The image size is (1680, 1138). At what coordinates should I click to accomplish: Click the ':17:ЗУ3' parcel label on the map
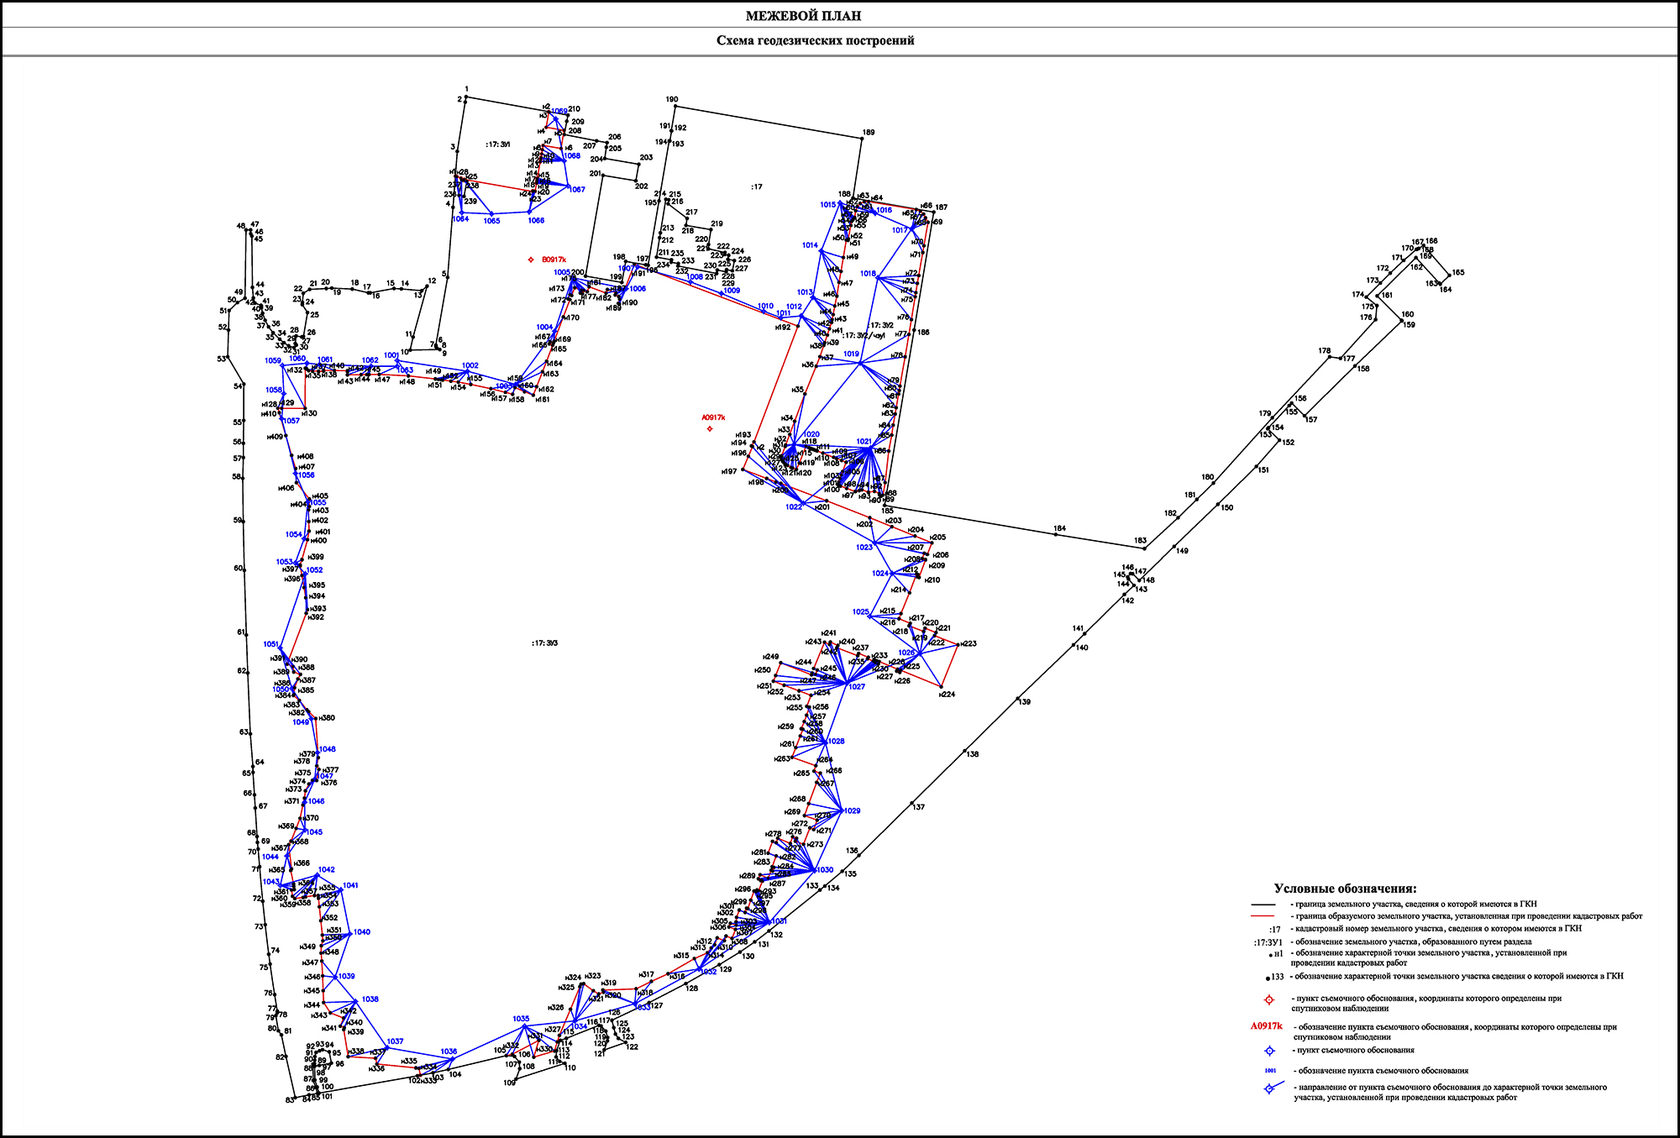(x=545, y=644)
